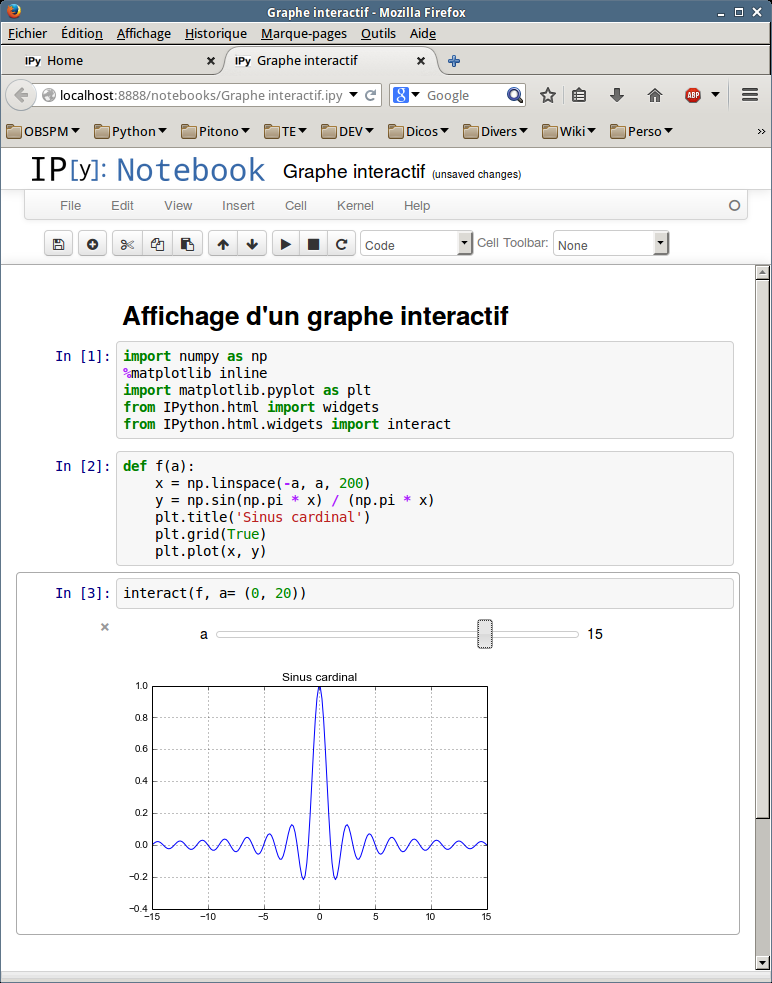Click the Graphe interactif notebook title
The height and width of the screenshot is (983, 772).
coord(354,172)
